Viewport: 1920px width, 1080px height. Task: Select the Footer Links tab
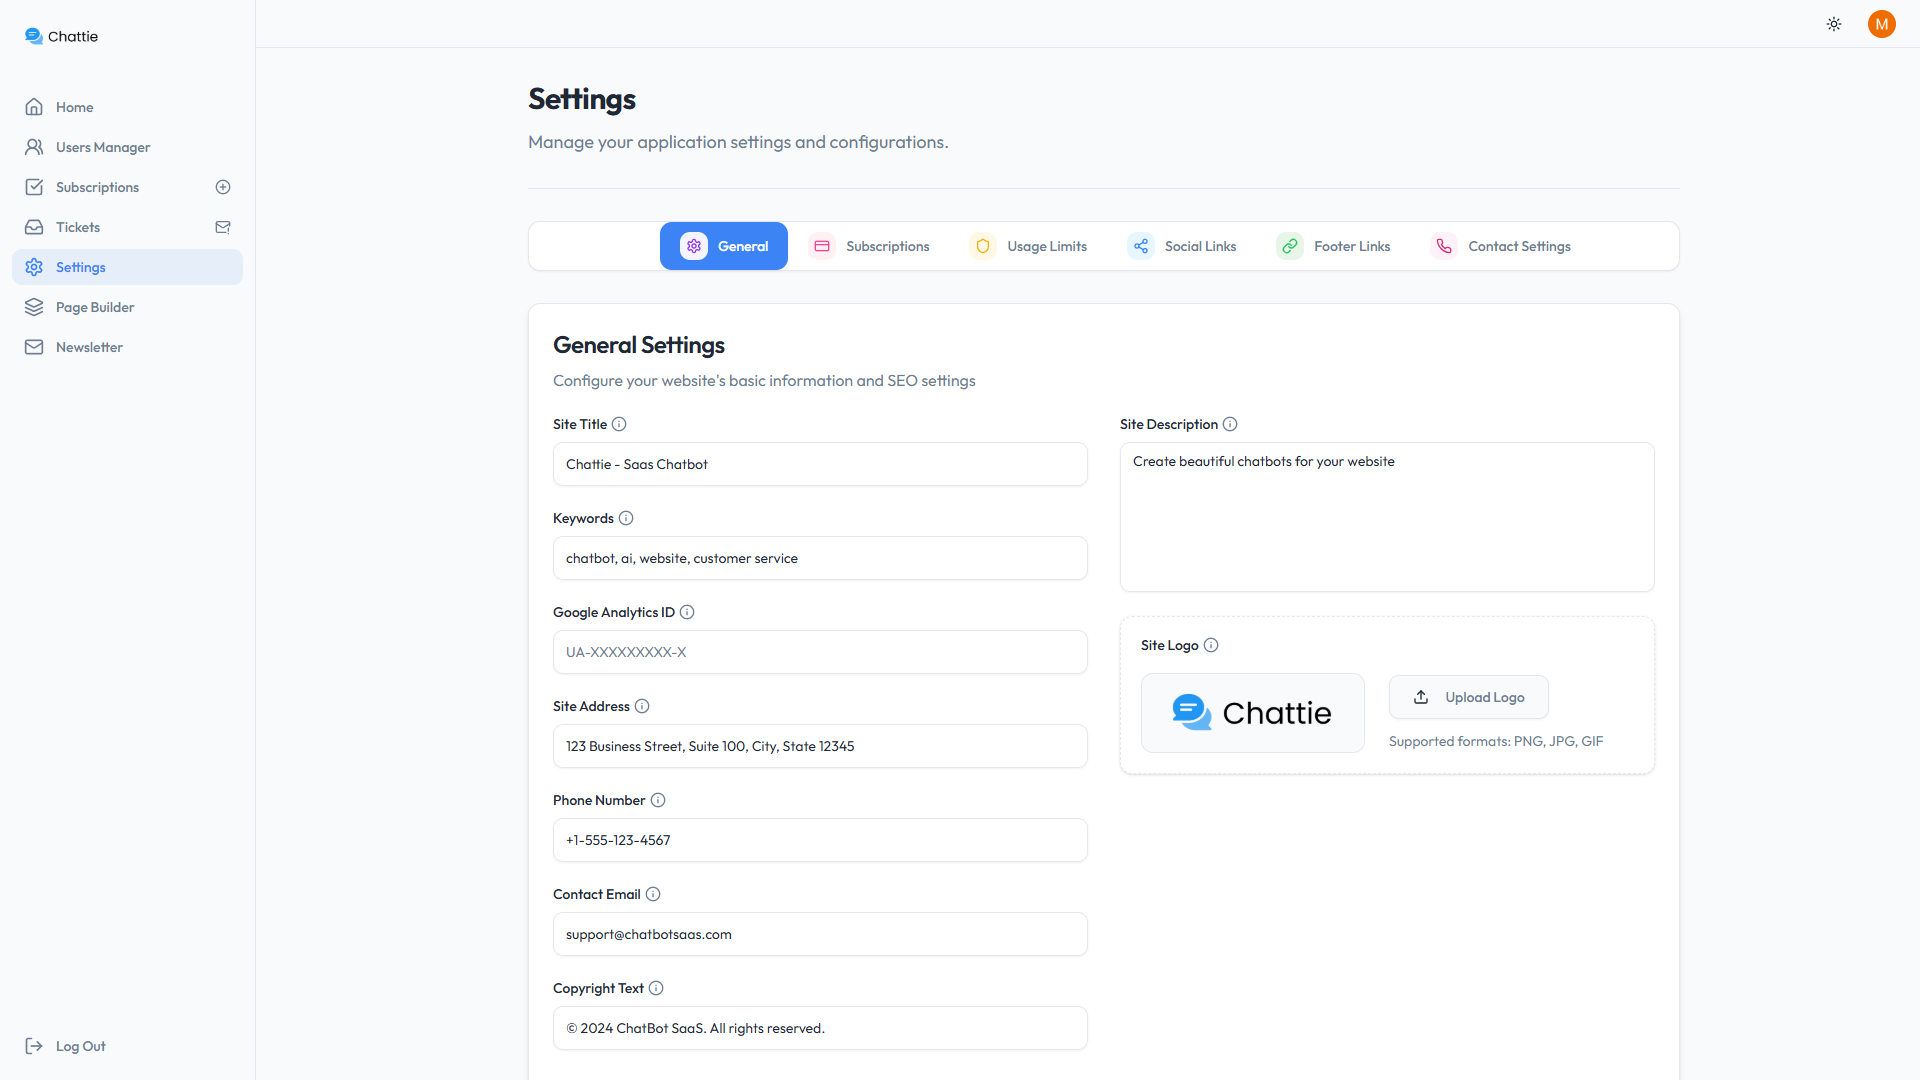click(x=1334, y=246)
